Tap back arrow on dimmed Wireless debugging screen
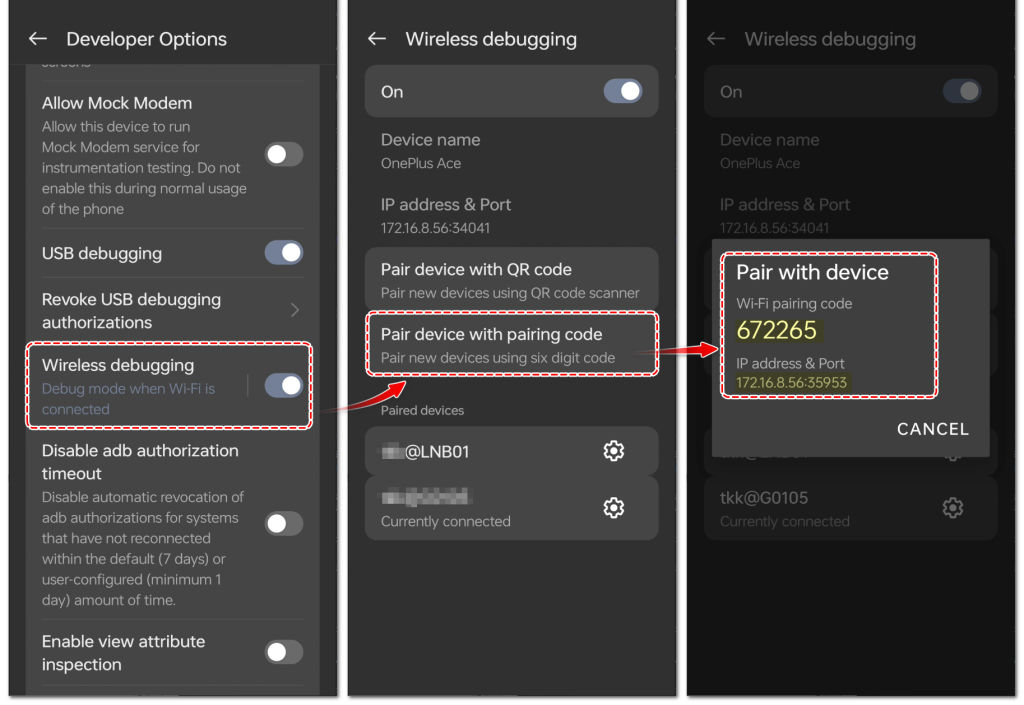The width and height of the screenshot is (1024, 705). [716, 39]
